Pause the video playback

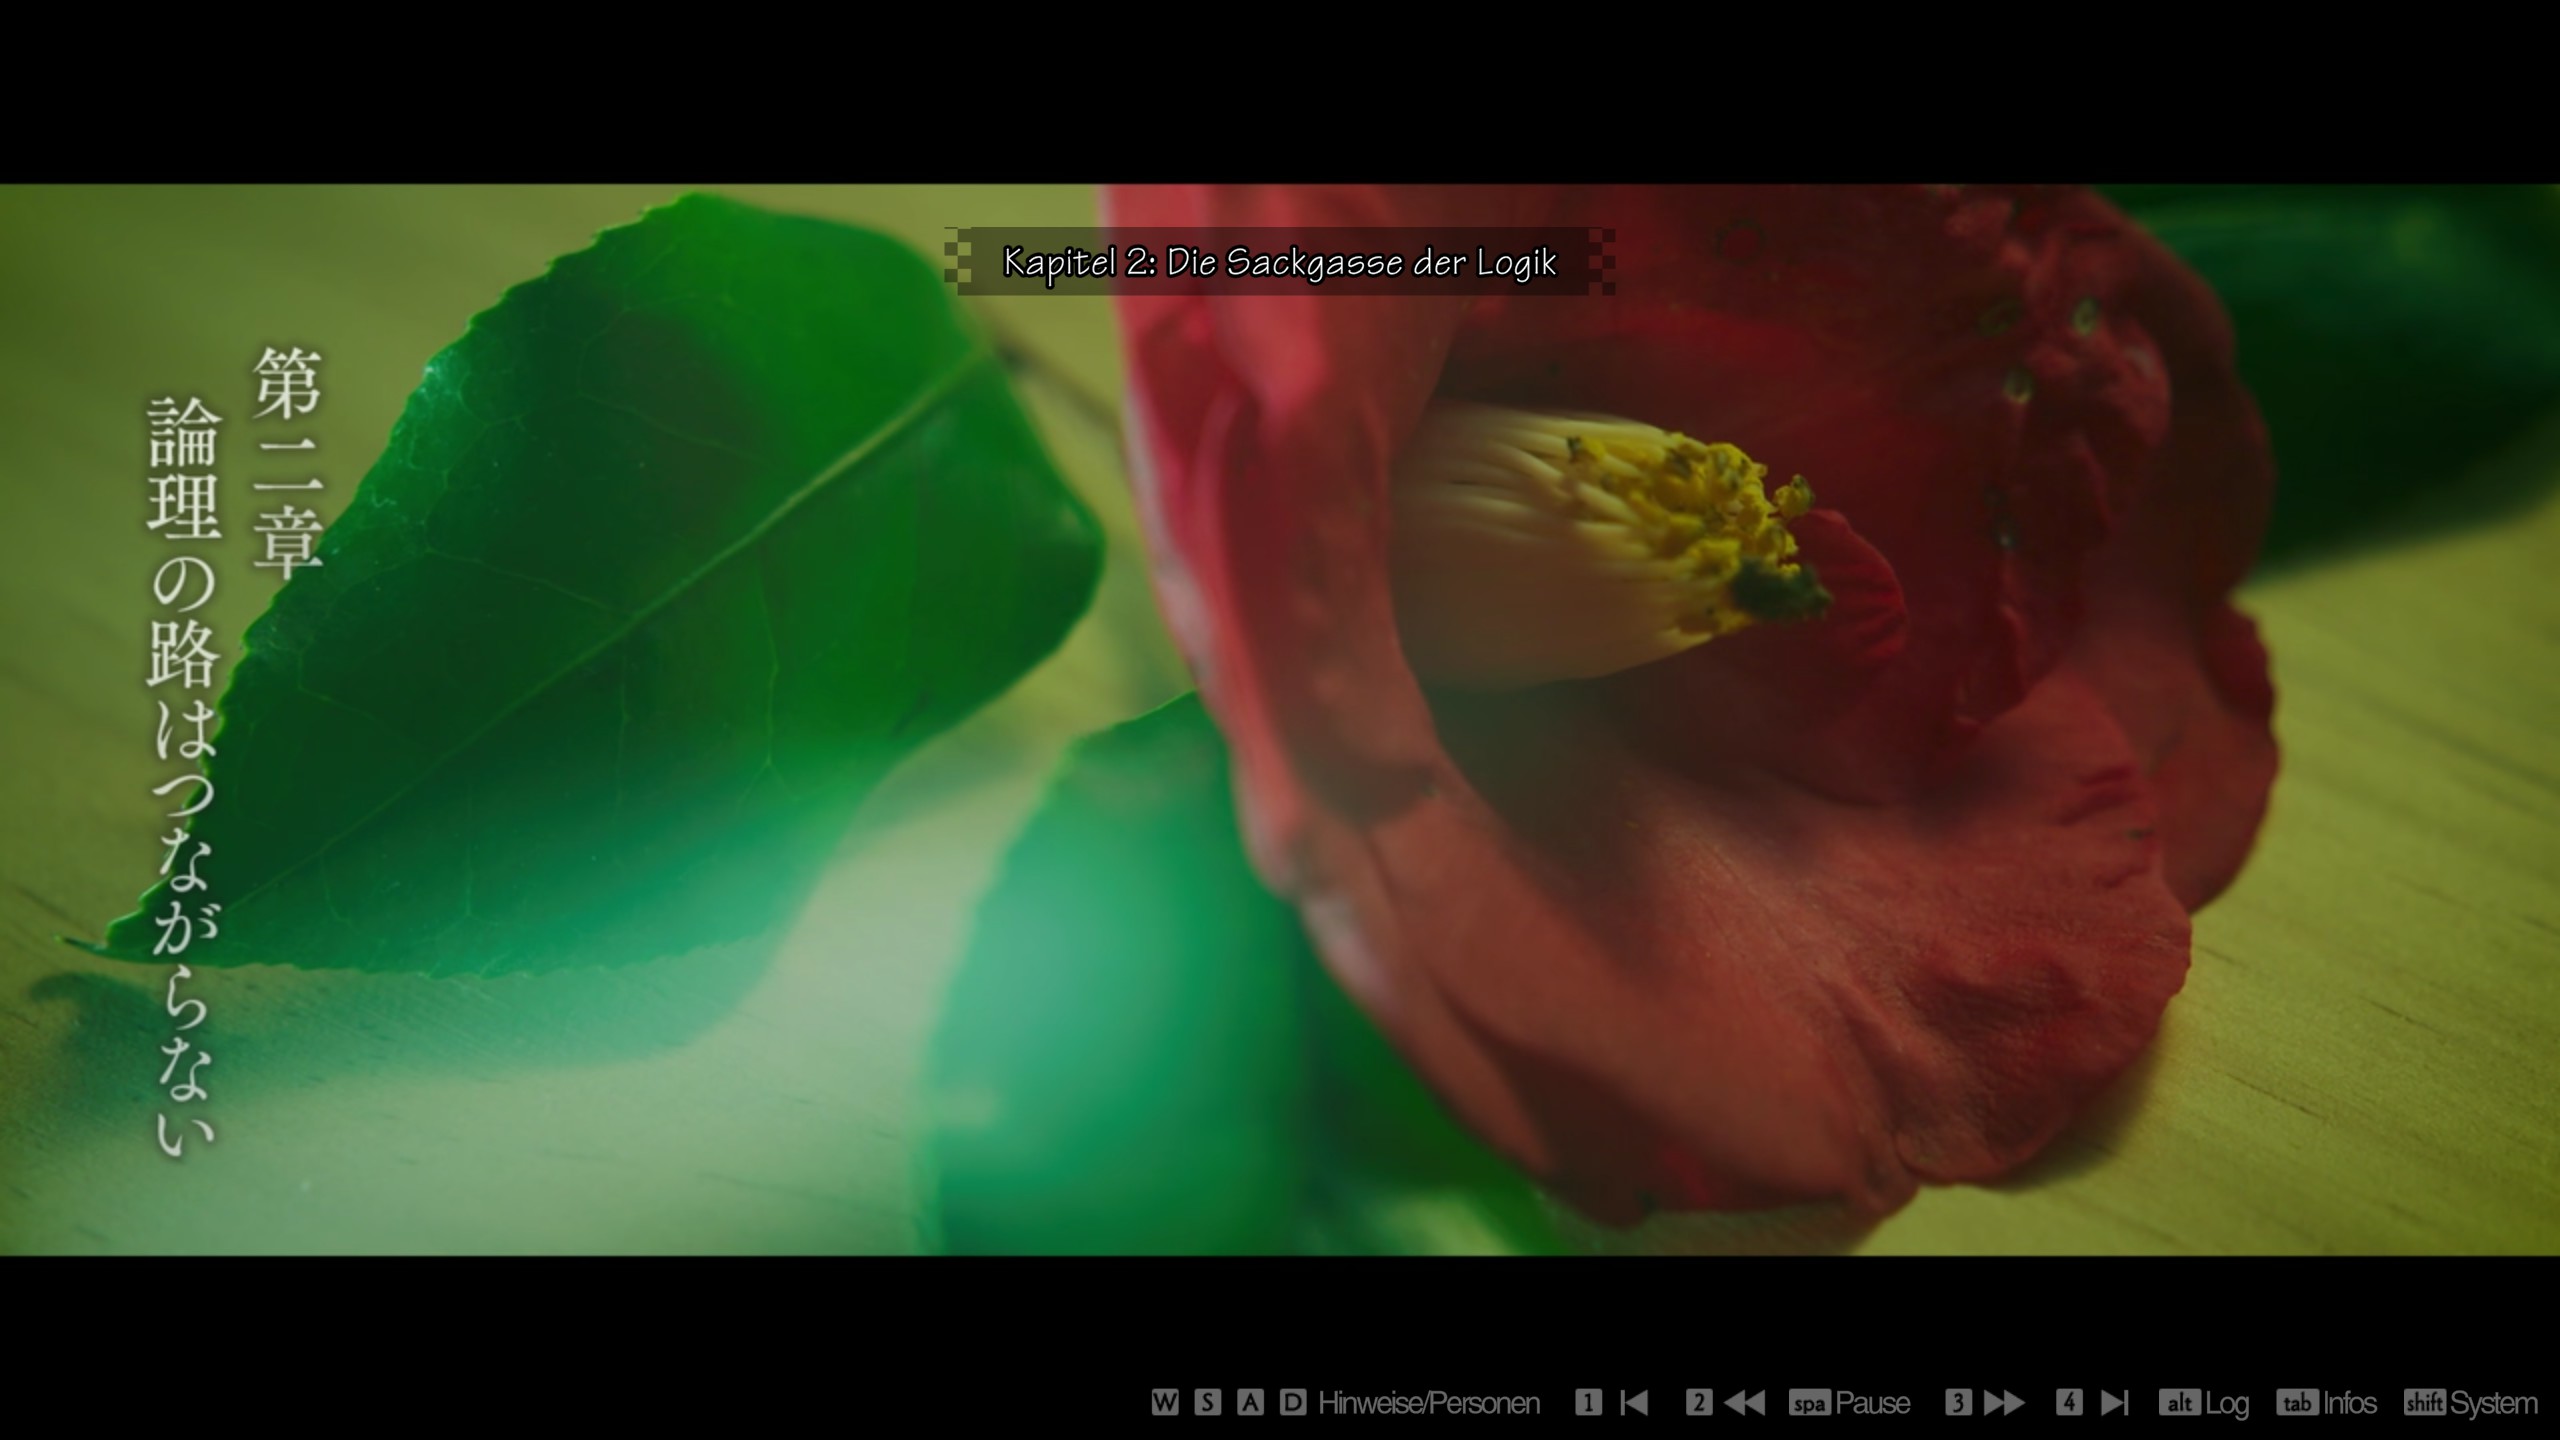pos(1873,1404)
